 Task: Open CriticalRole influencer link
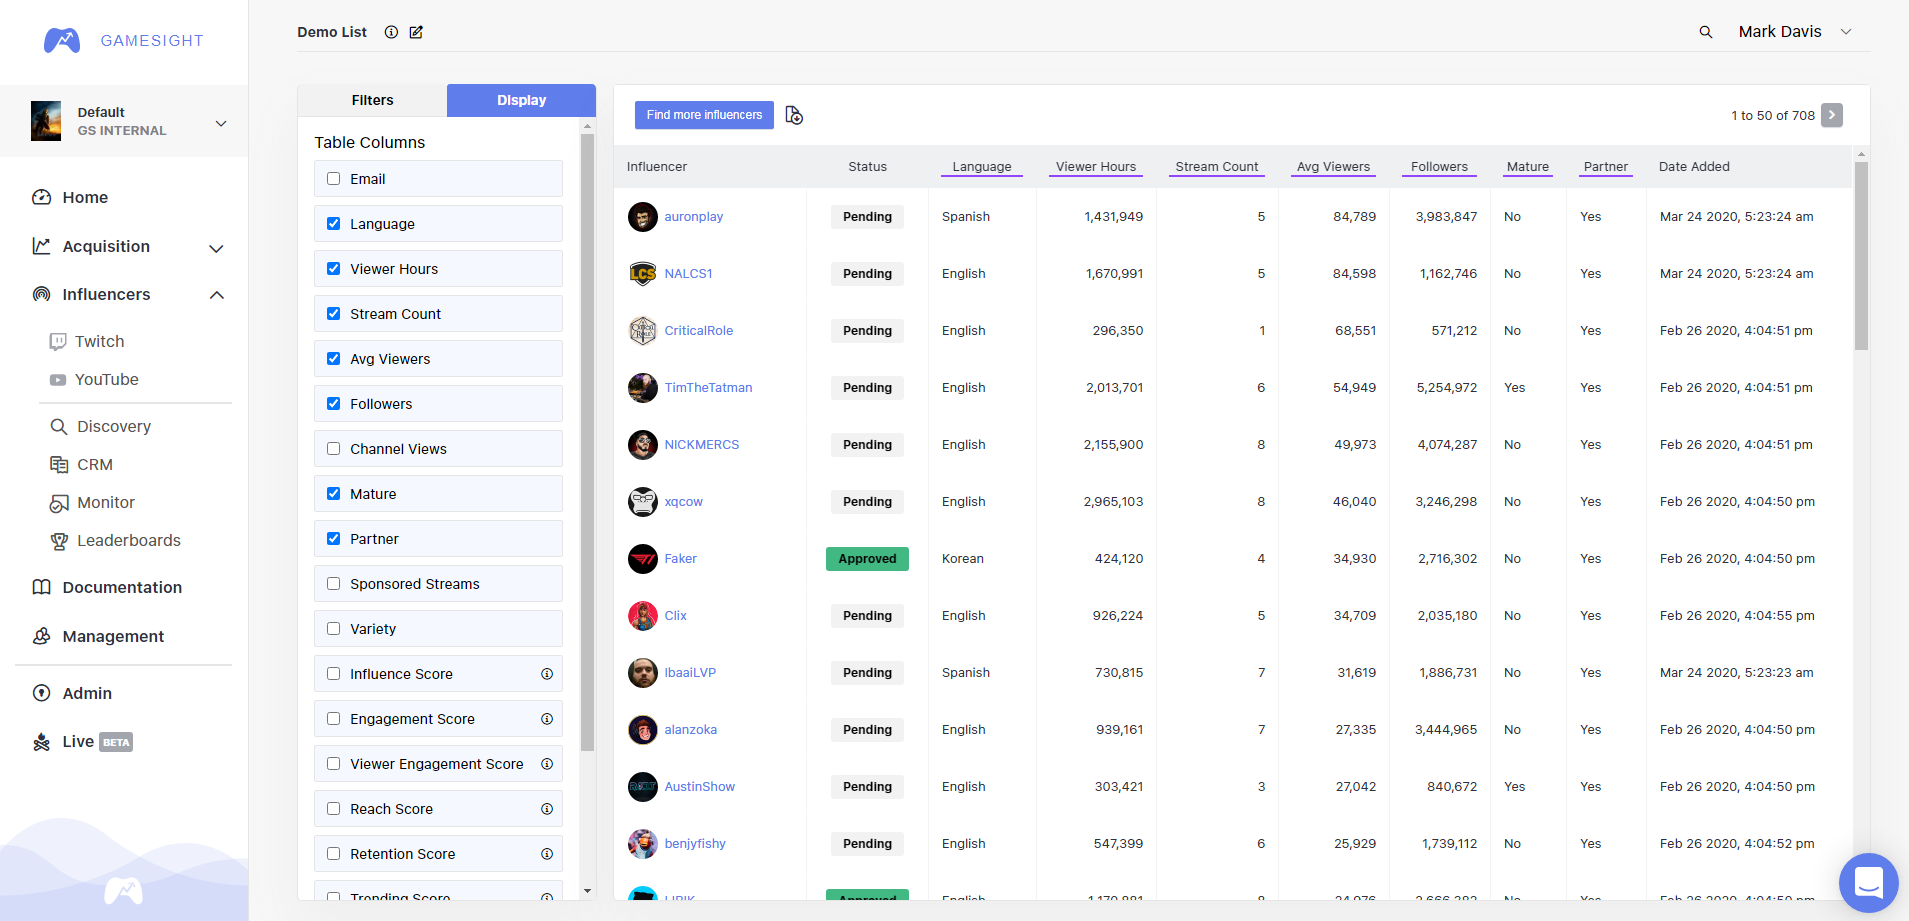(x=699, y=331)
